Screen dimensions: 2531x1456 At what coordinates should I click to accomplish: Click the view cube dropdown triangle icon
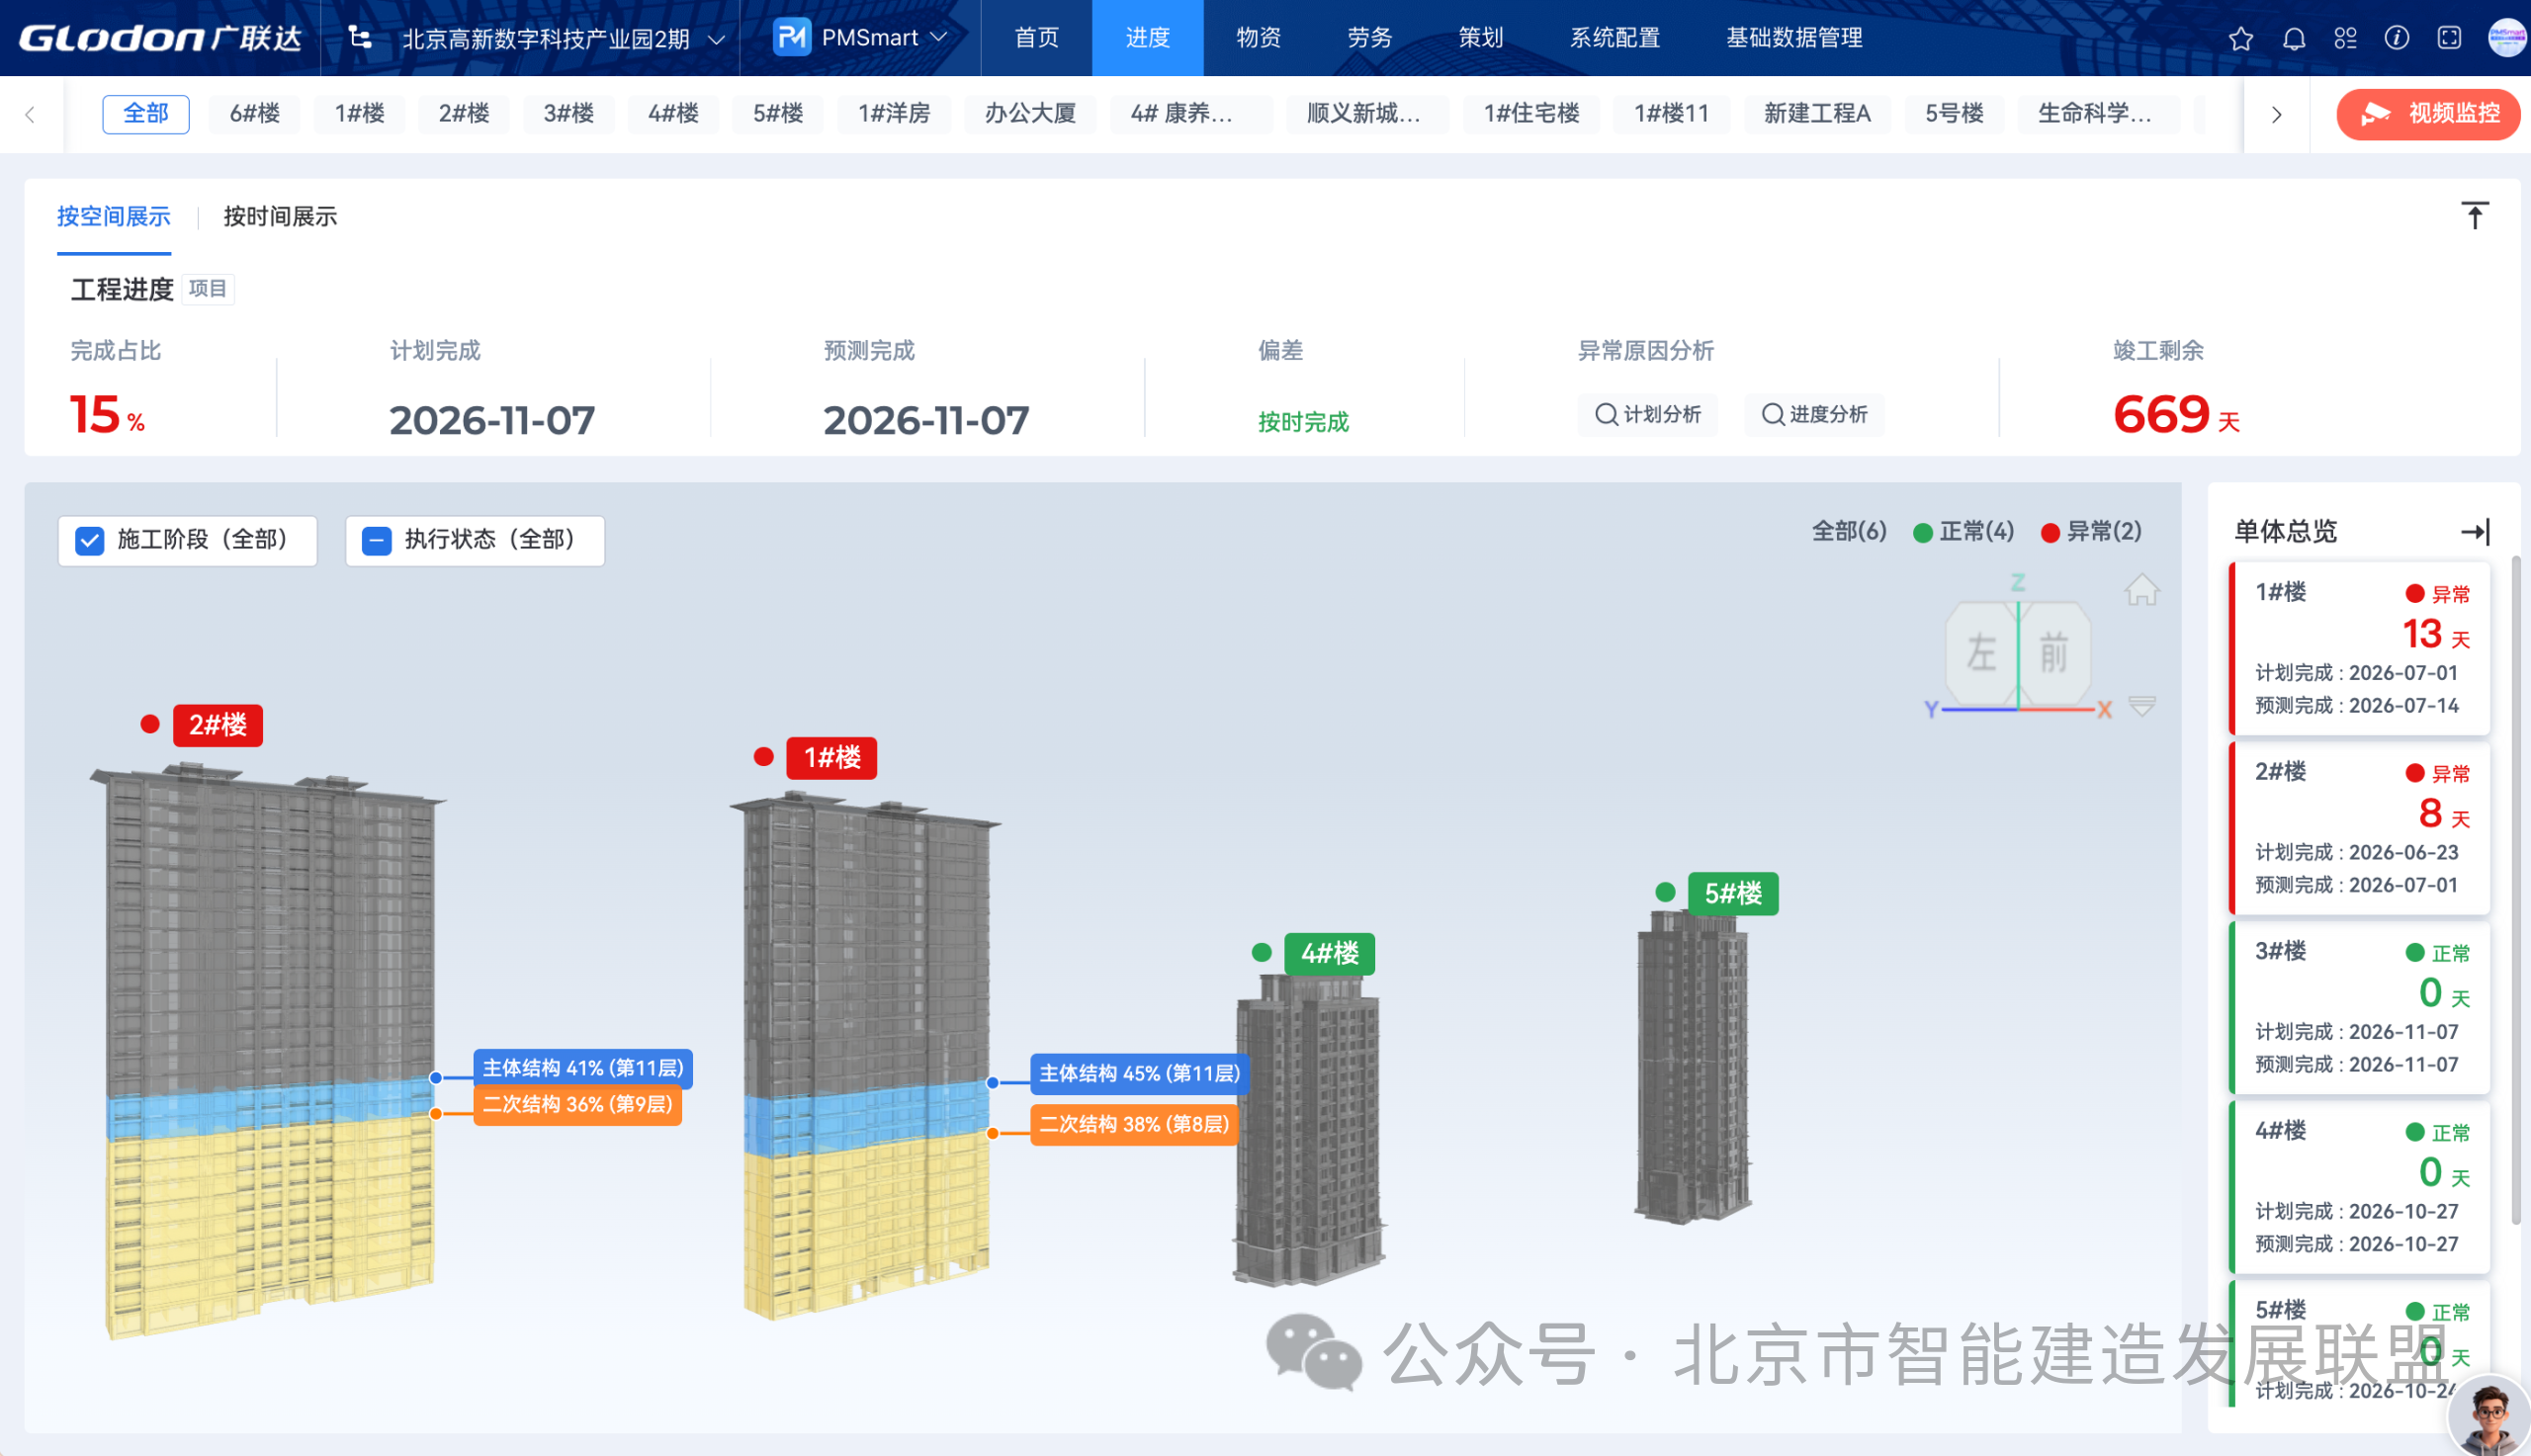(x=2141, y=706)
